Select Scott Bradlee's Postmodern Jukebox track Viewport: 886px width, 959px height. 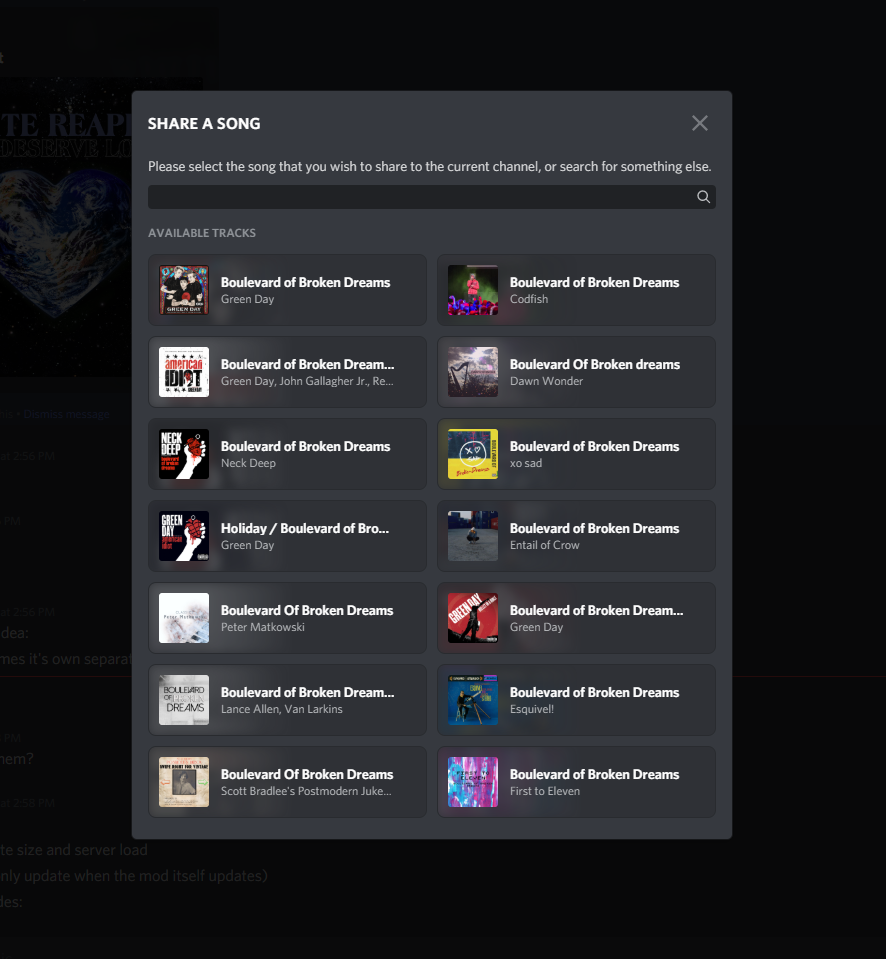pyautogui.click(x=287, y=782)
